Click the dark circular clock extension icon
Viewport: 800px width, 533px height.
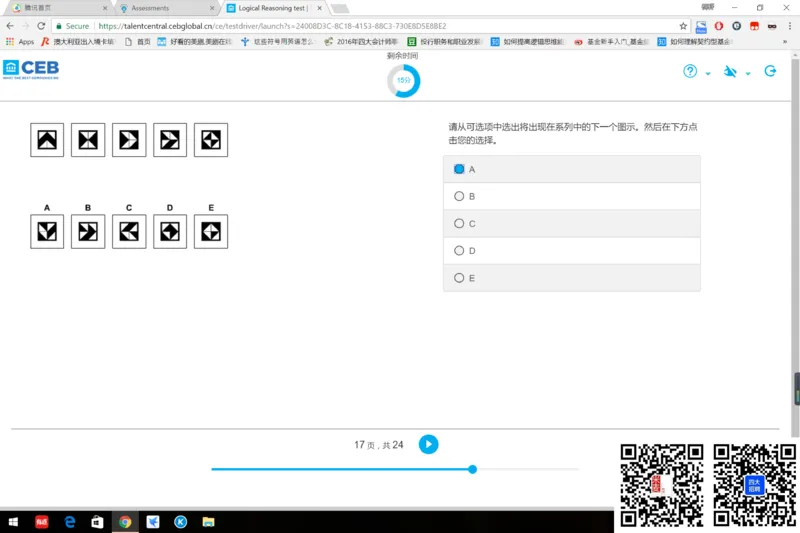736,26
